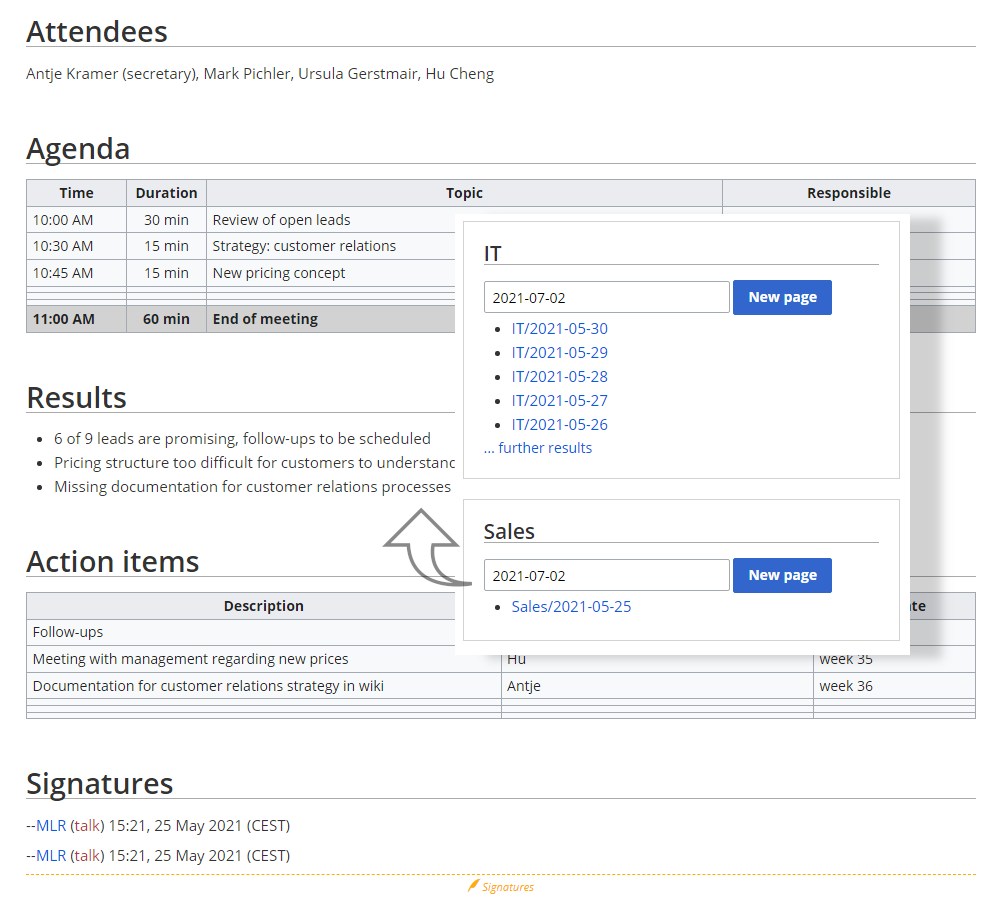Click the attendees names line
Screen dimensions: 1008x923
click(260, 74)
